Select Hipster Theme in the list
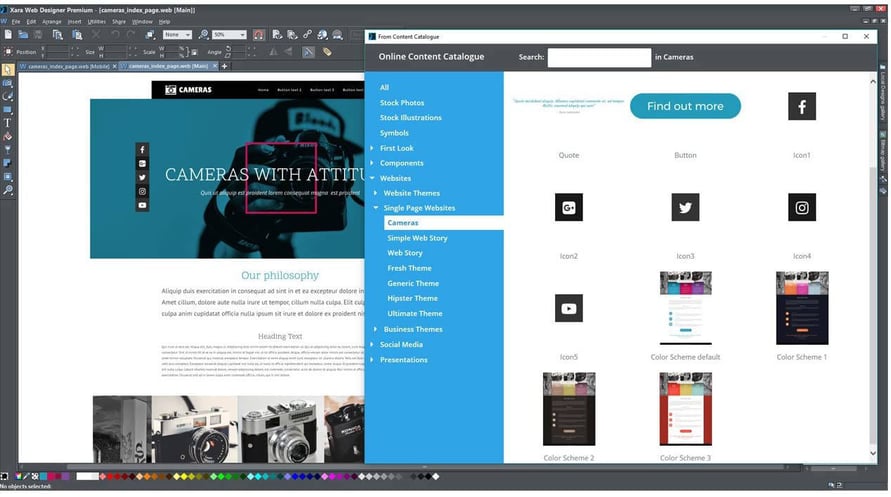This screenshot has height=497, width=891. click(413, 298)
